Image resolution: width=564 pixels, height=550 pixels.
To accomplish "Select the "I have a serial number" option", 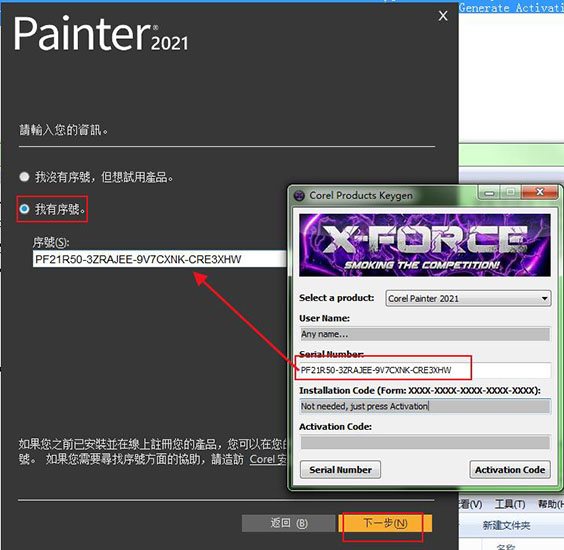I will point(24,209).
